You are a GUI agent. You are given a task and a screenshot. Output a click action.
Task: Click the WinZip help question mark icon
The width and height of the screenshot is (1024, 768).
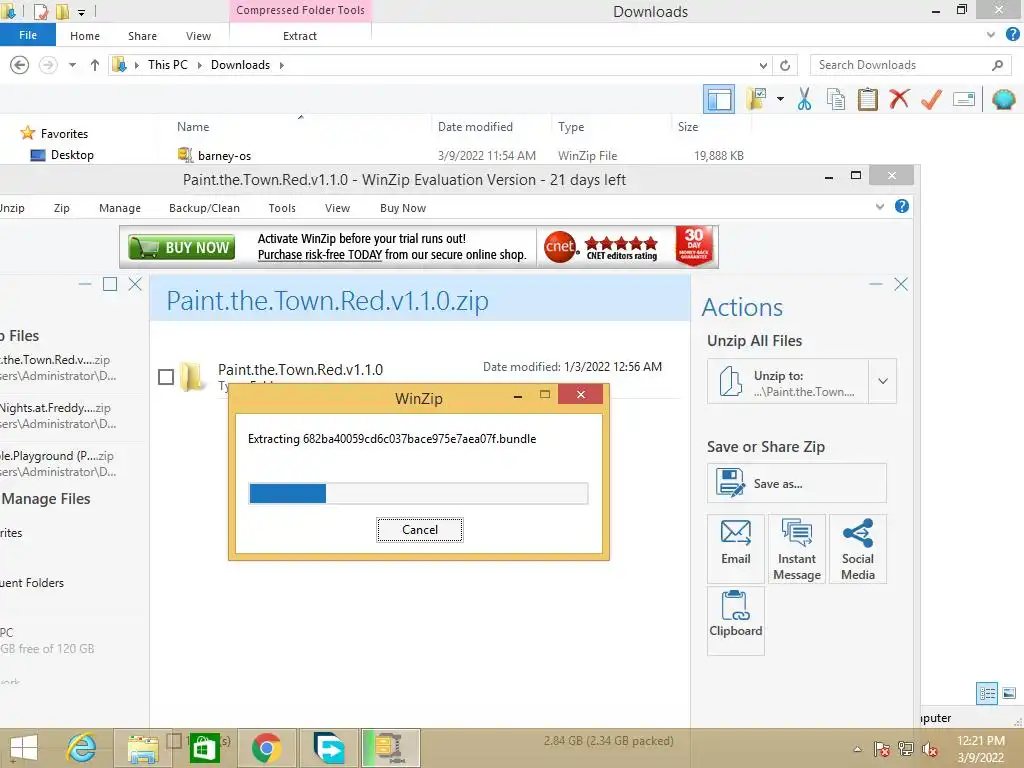point(902,206)
